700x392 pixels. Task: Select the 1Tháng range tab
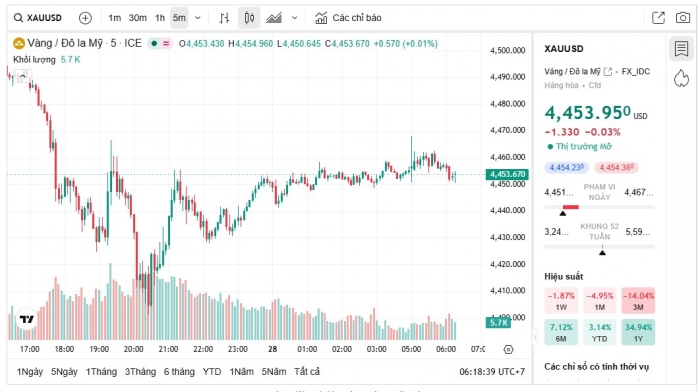tap(101, 371)
